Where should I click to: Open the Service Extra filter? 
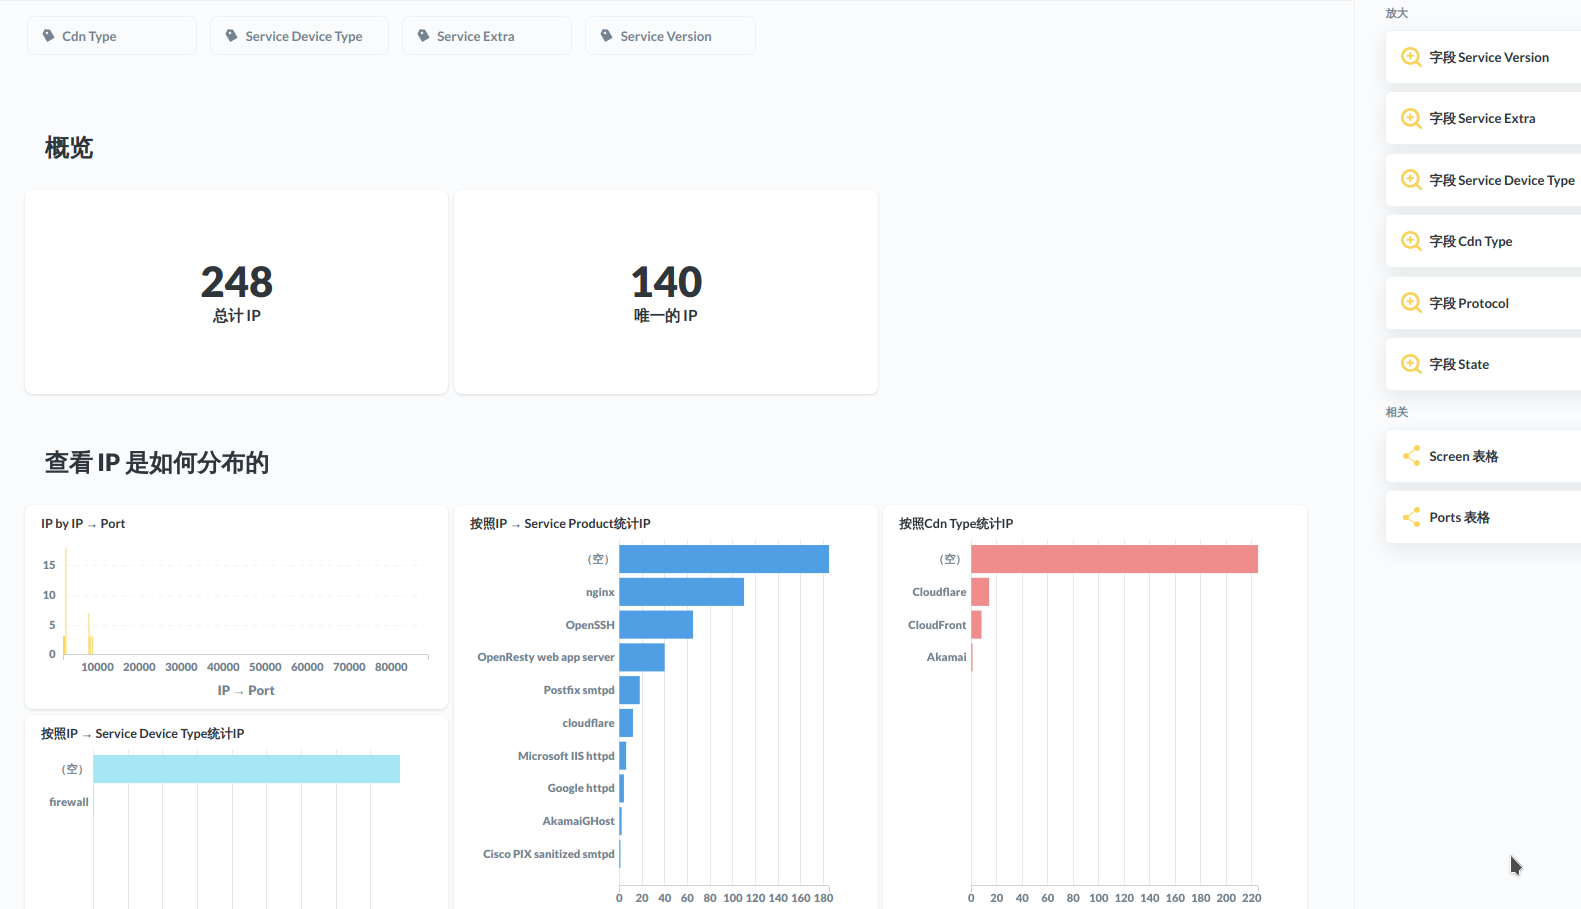pos(487,36)
